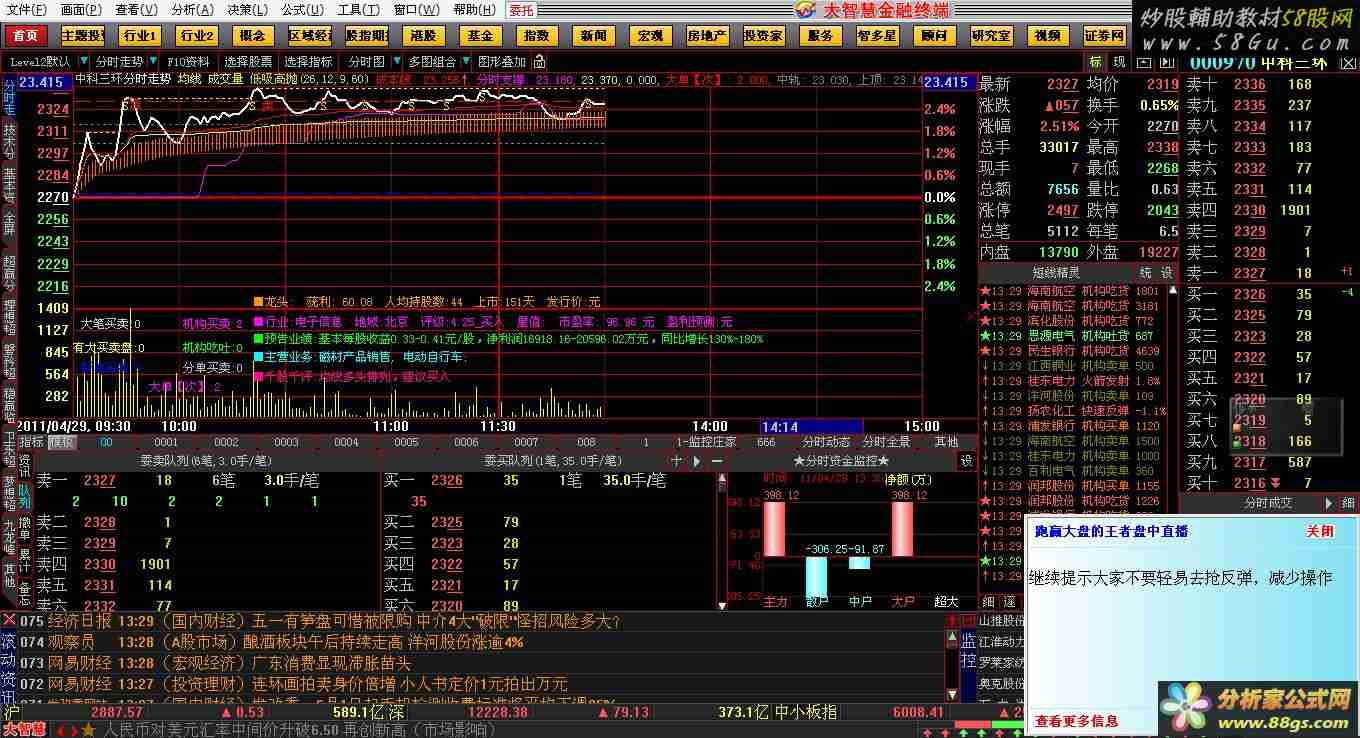The image size is (1360, 738).
Task: Click the plus icon in 委买队列 header
Action: pyautogui.click(x=677, y=461)
